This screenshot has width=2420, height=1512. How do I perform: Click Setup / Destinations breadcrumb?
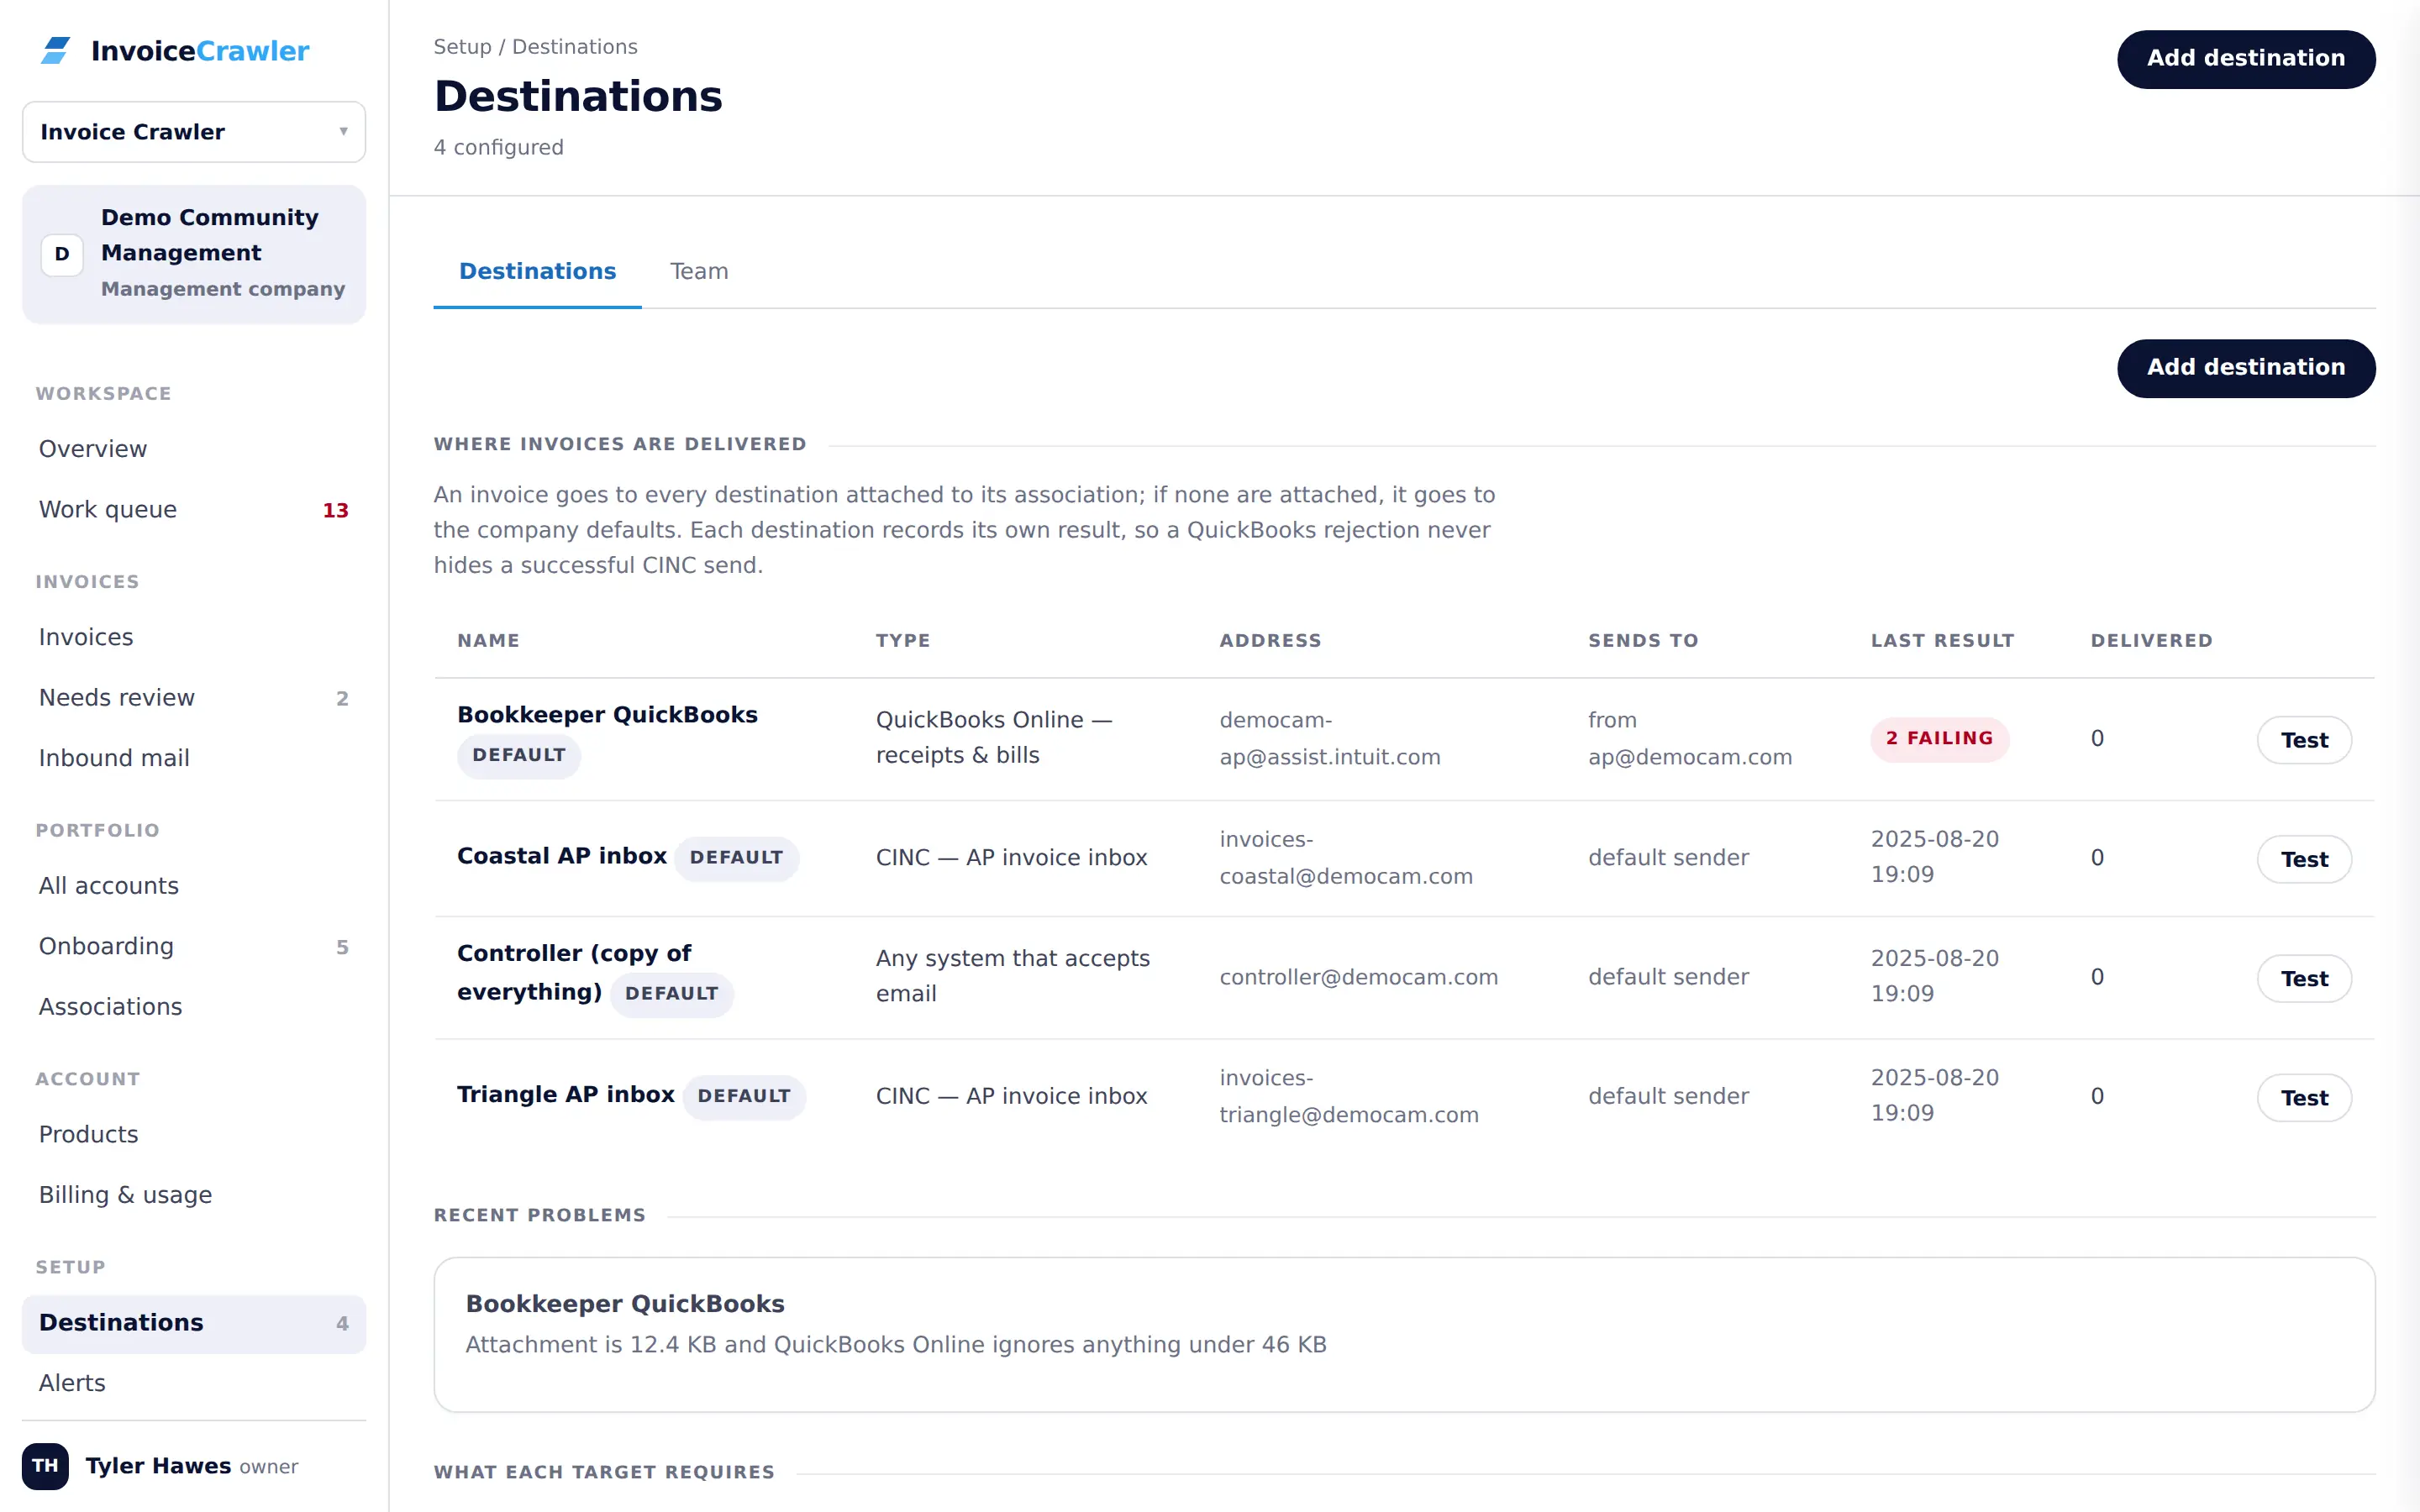[535, 47]
